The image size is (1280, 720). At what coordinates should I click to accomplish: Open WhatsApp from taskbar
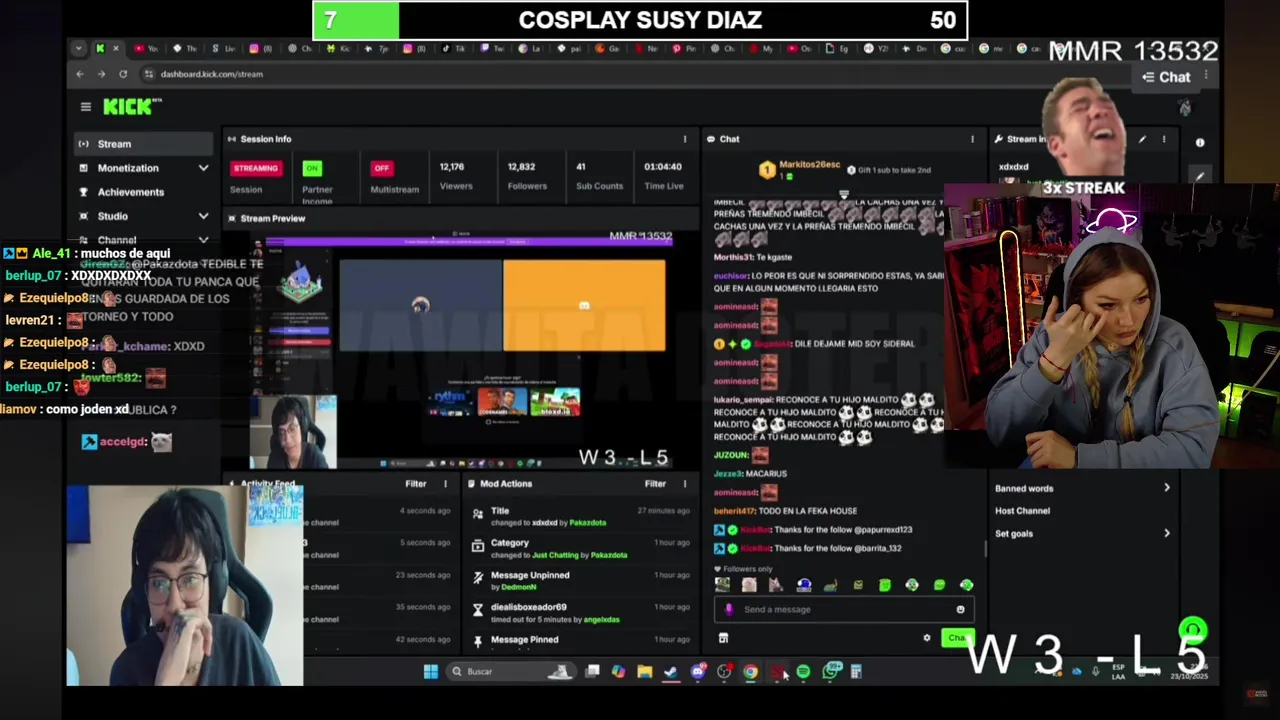click(x=830, y=671)
